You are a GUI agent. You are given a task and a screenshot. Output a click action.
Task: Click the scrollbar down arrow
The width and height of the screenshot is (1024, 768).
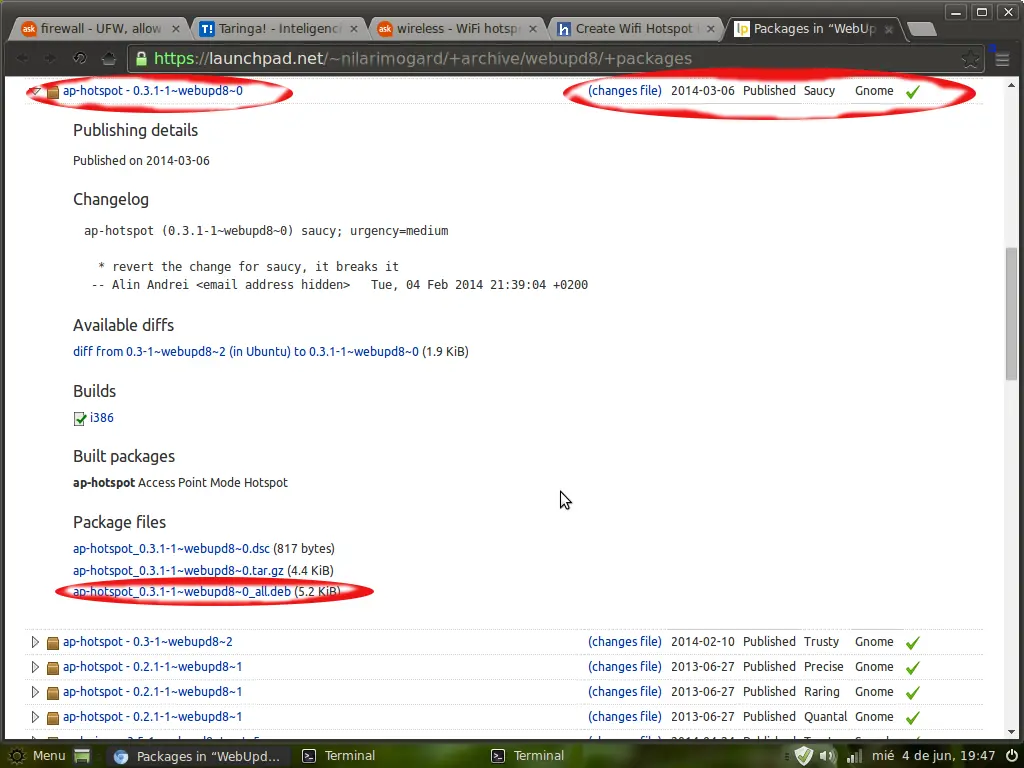point(1012,732)
